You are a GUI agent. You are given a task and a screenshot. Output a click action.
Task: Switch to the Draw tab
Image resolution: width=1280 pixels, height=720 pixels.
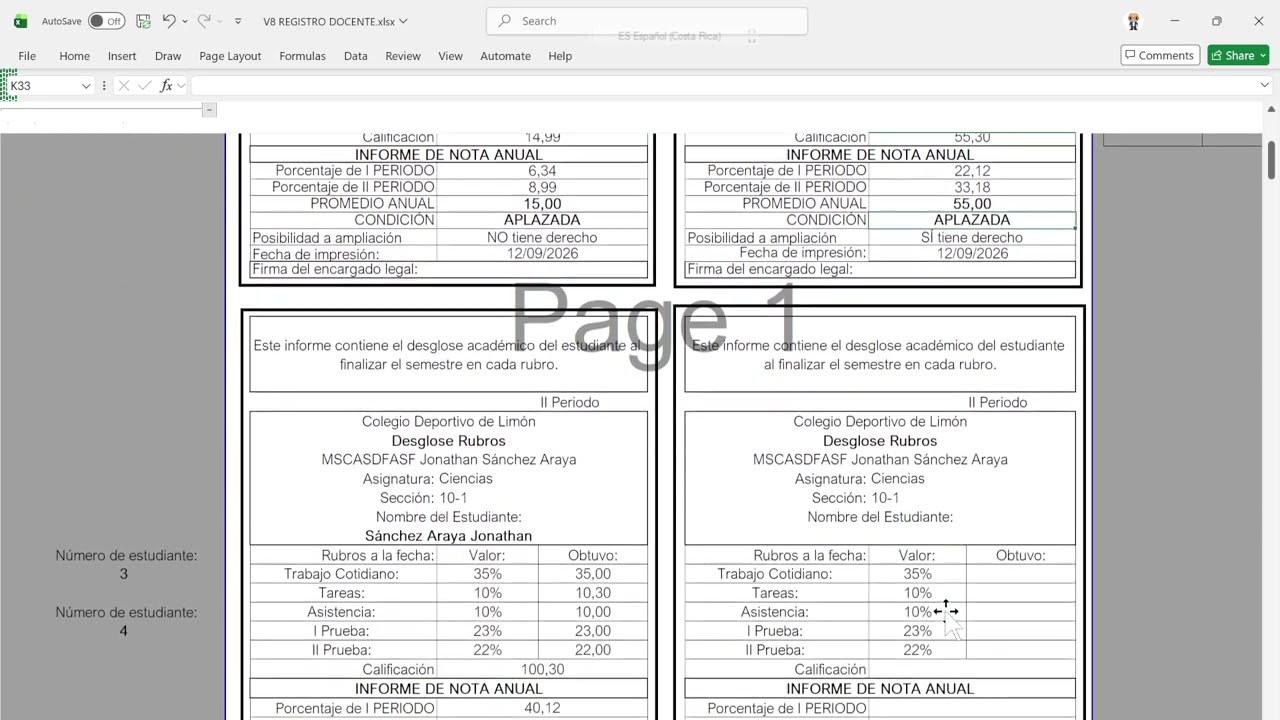point(168,56)
